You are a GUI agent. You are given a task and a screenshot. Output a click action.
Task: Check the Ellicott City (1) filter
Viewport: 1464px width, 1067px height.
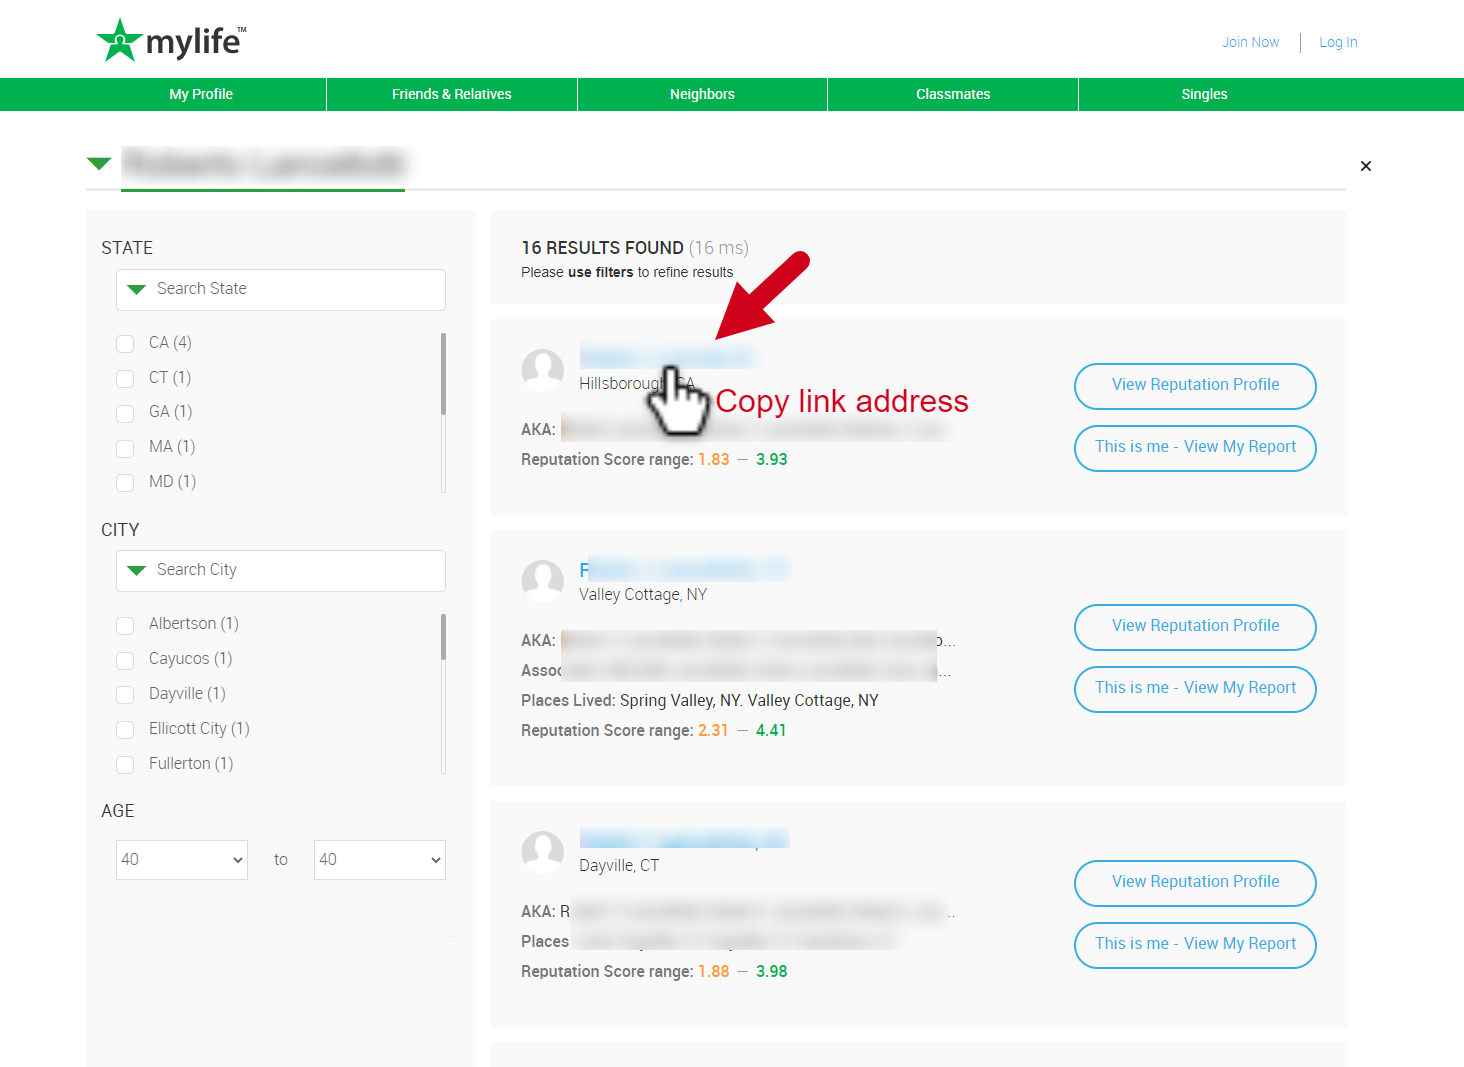125,730
